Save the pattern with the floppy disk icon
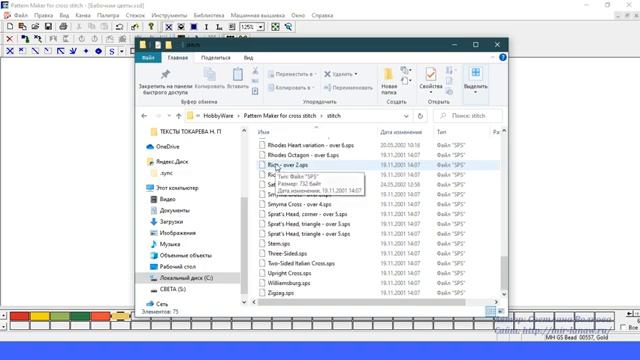This screenshot has width=640, height=360. click(48, 27)
